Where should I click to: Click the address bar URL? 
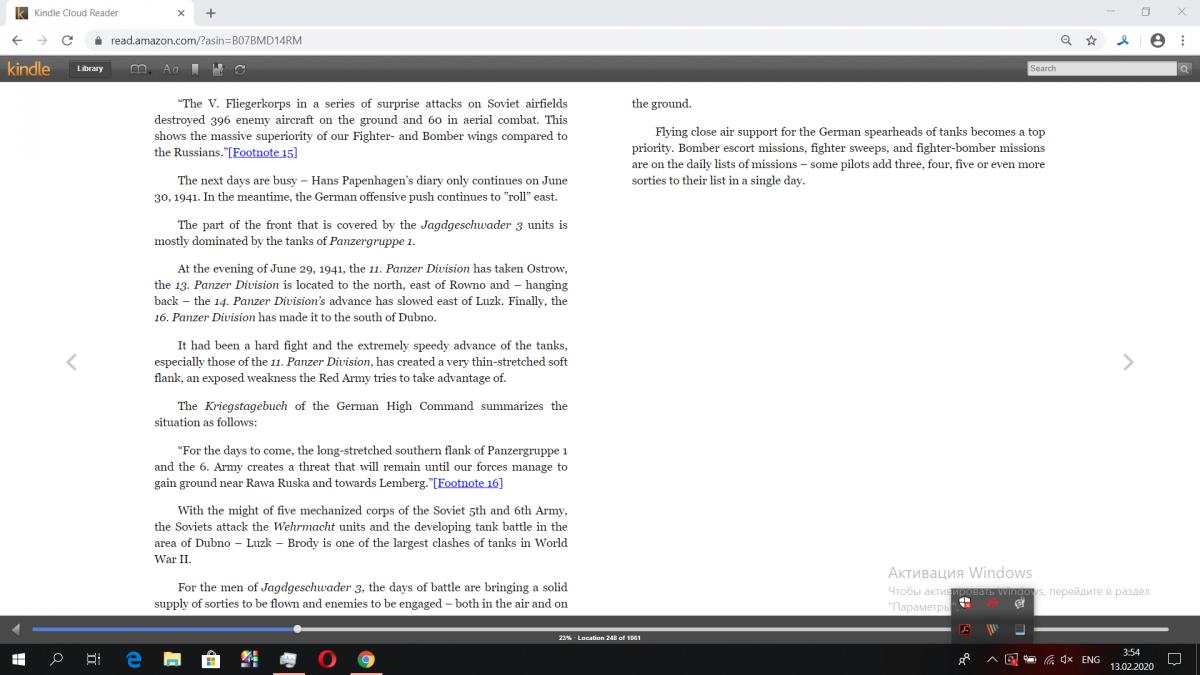206,41
